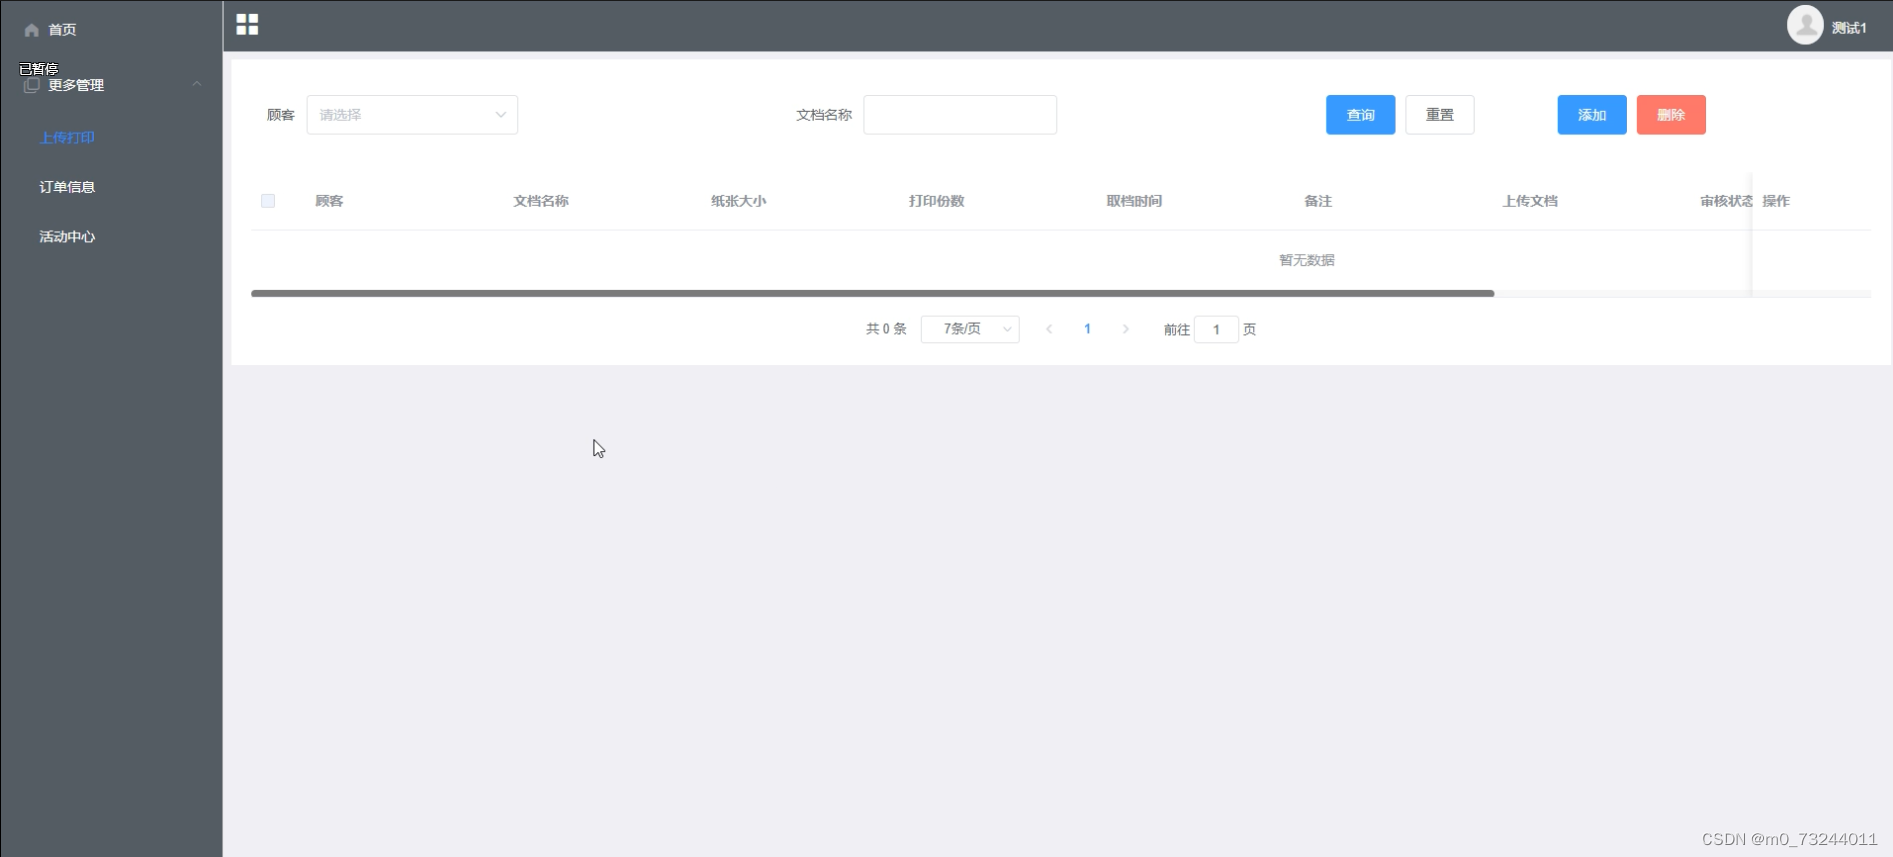The image size is (1893, 857).
Task: Click the 更多管理 menu icon
Action: tap(32, 85)
